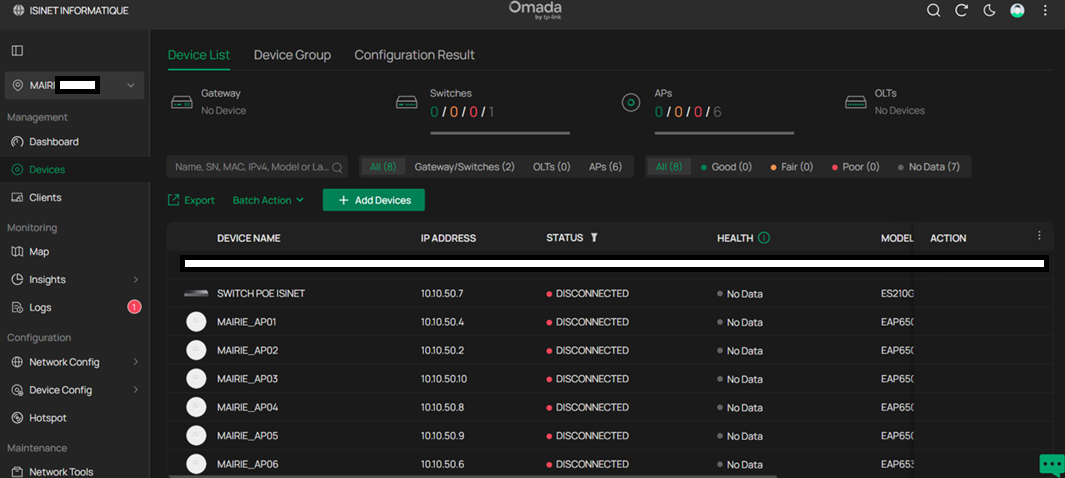Click the OLTs summary icon
Screen dimensions: 1065x478
856,103
